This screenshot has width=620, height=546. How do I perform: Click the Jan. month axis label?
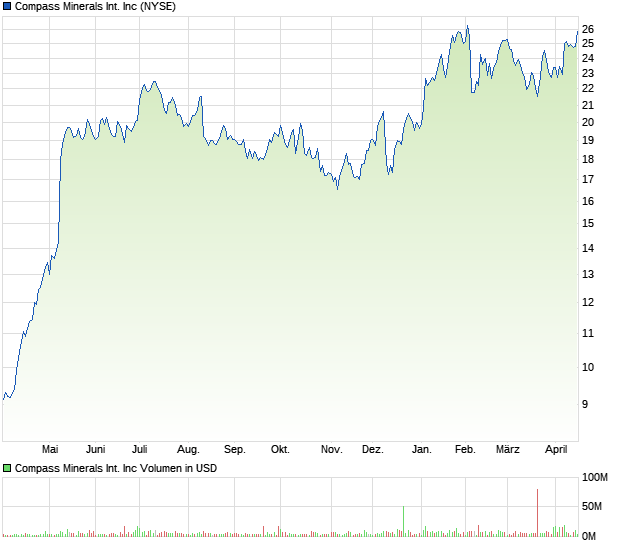(422, 450)
